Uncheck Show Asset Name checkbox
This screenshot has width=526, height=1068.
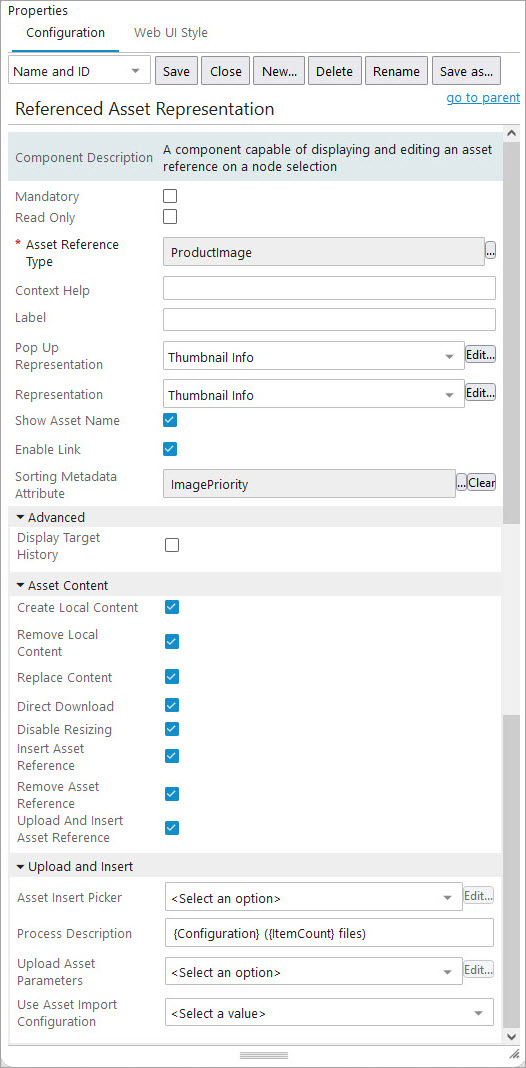click(x=170, y=420)
